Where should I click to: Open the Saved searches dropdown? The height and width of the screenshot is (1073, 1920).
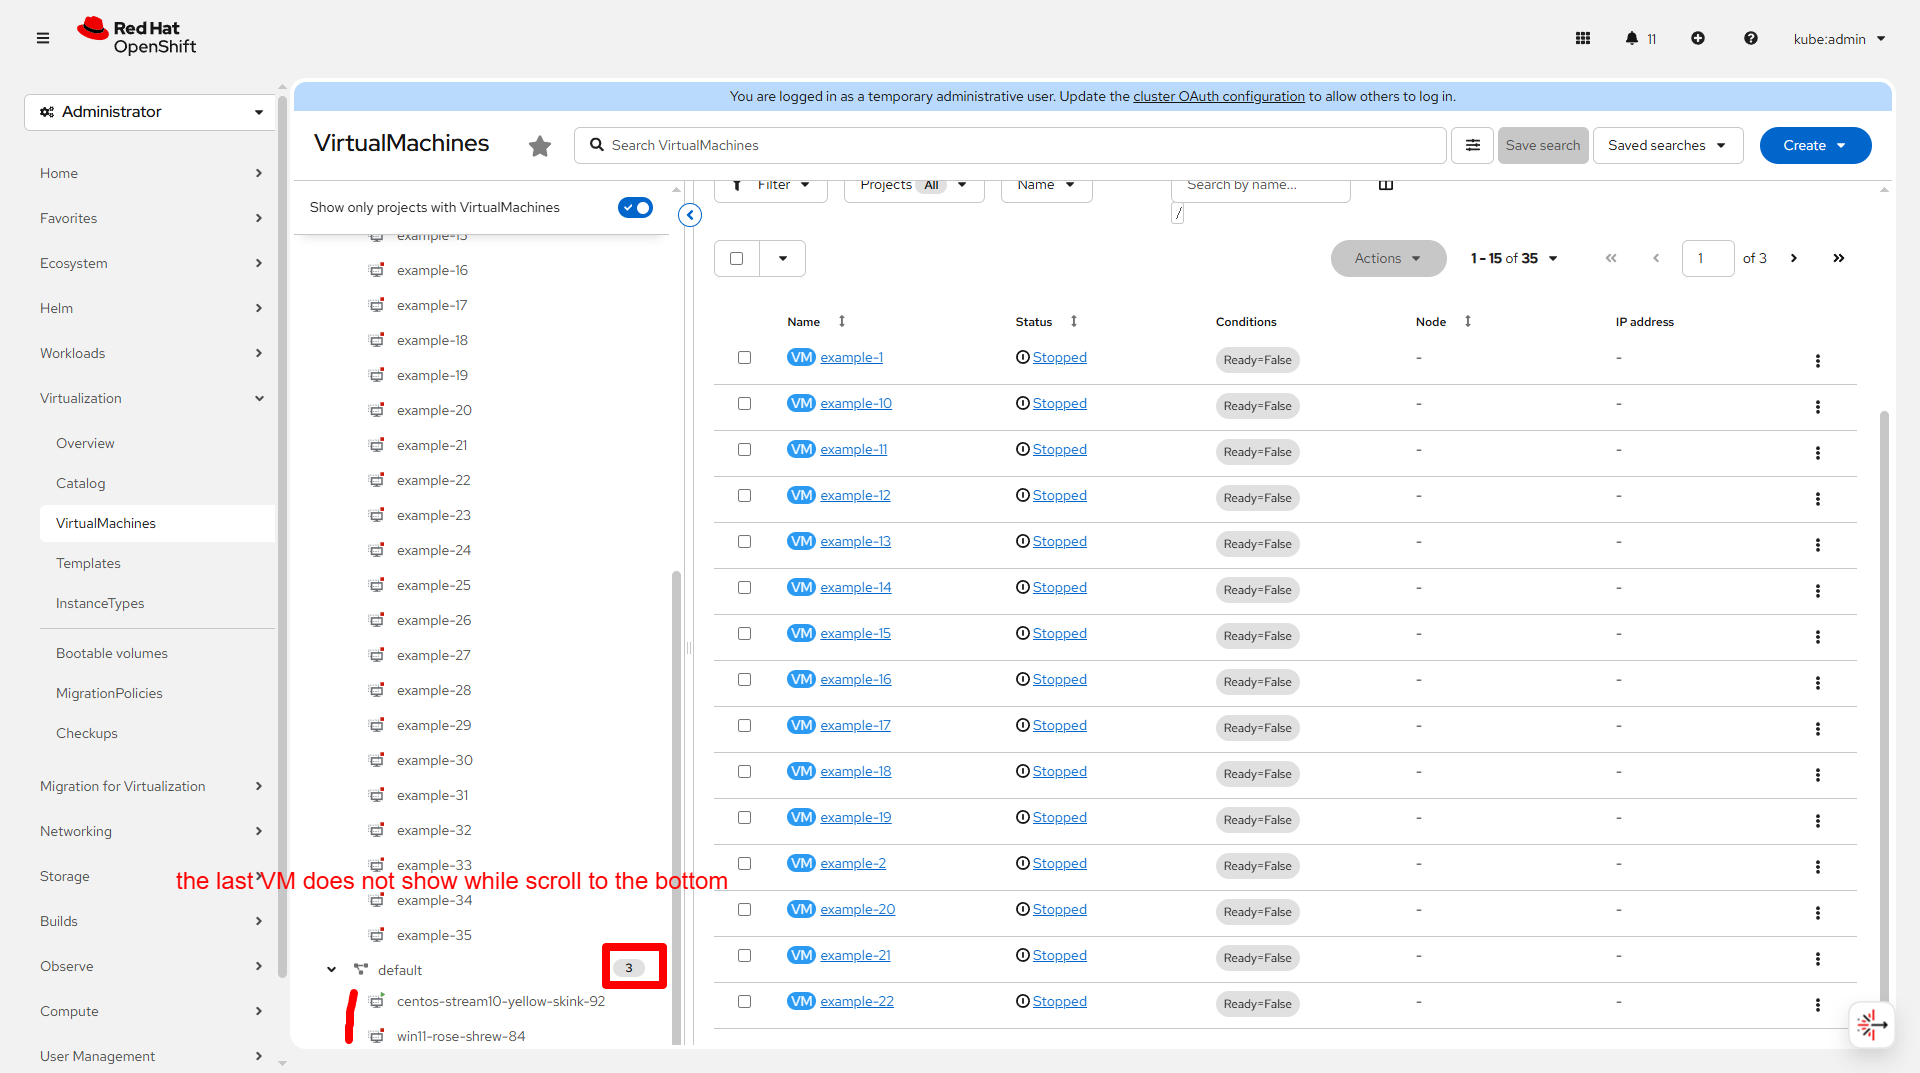point(1667,145)
